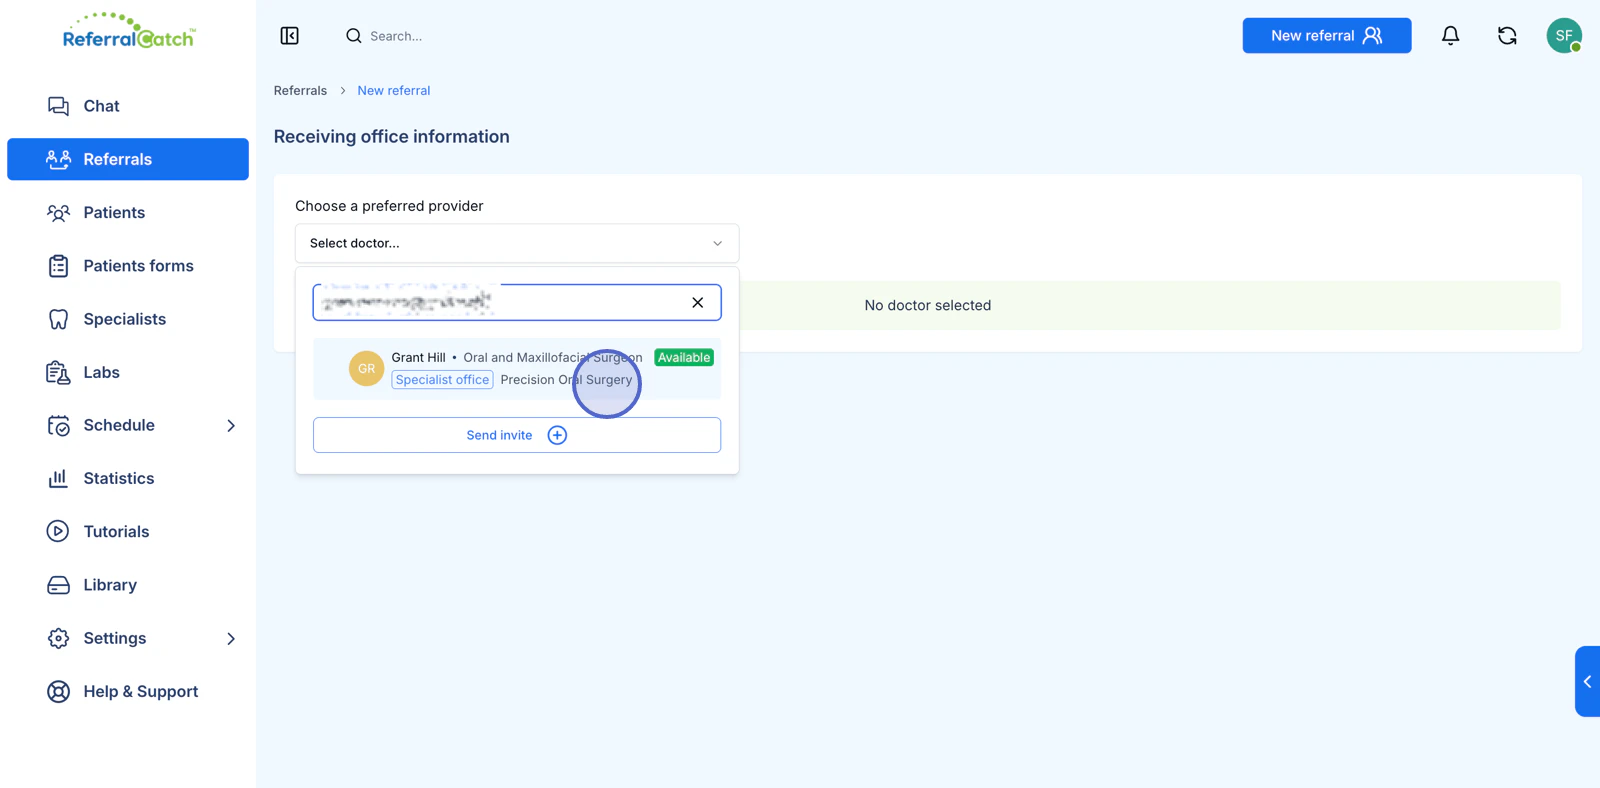Click the Tutorials play icon
The image size is (1600, 788).
(58, 531)
